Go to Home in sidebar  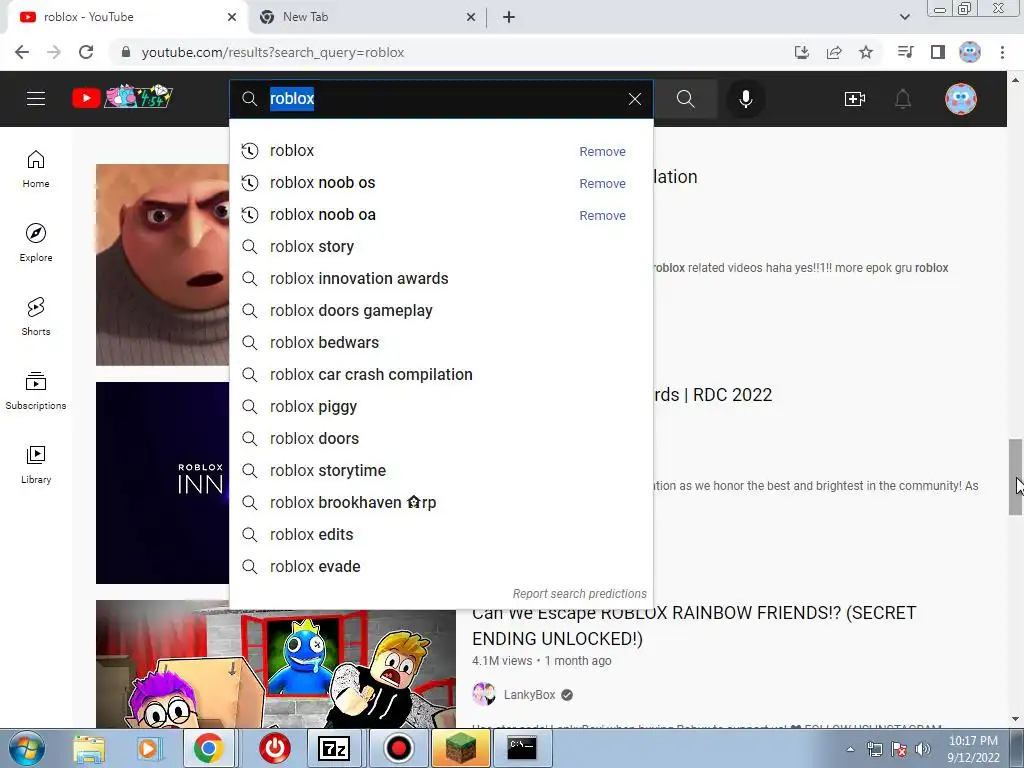tap(36, 169)
